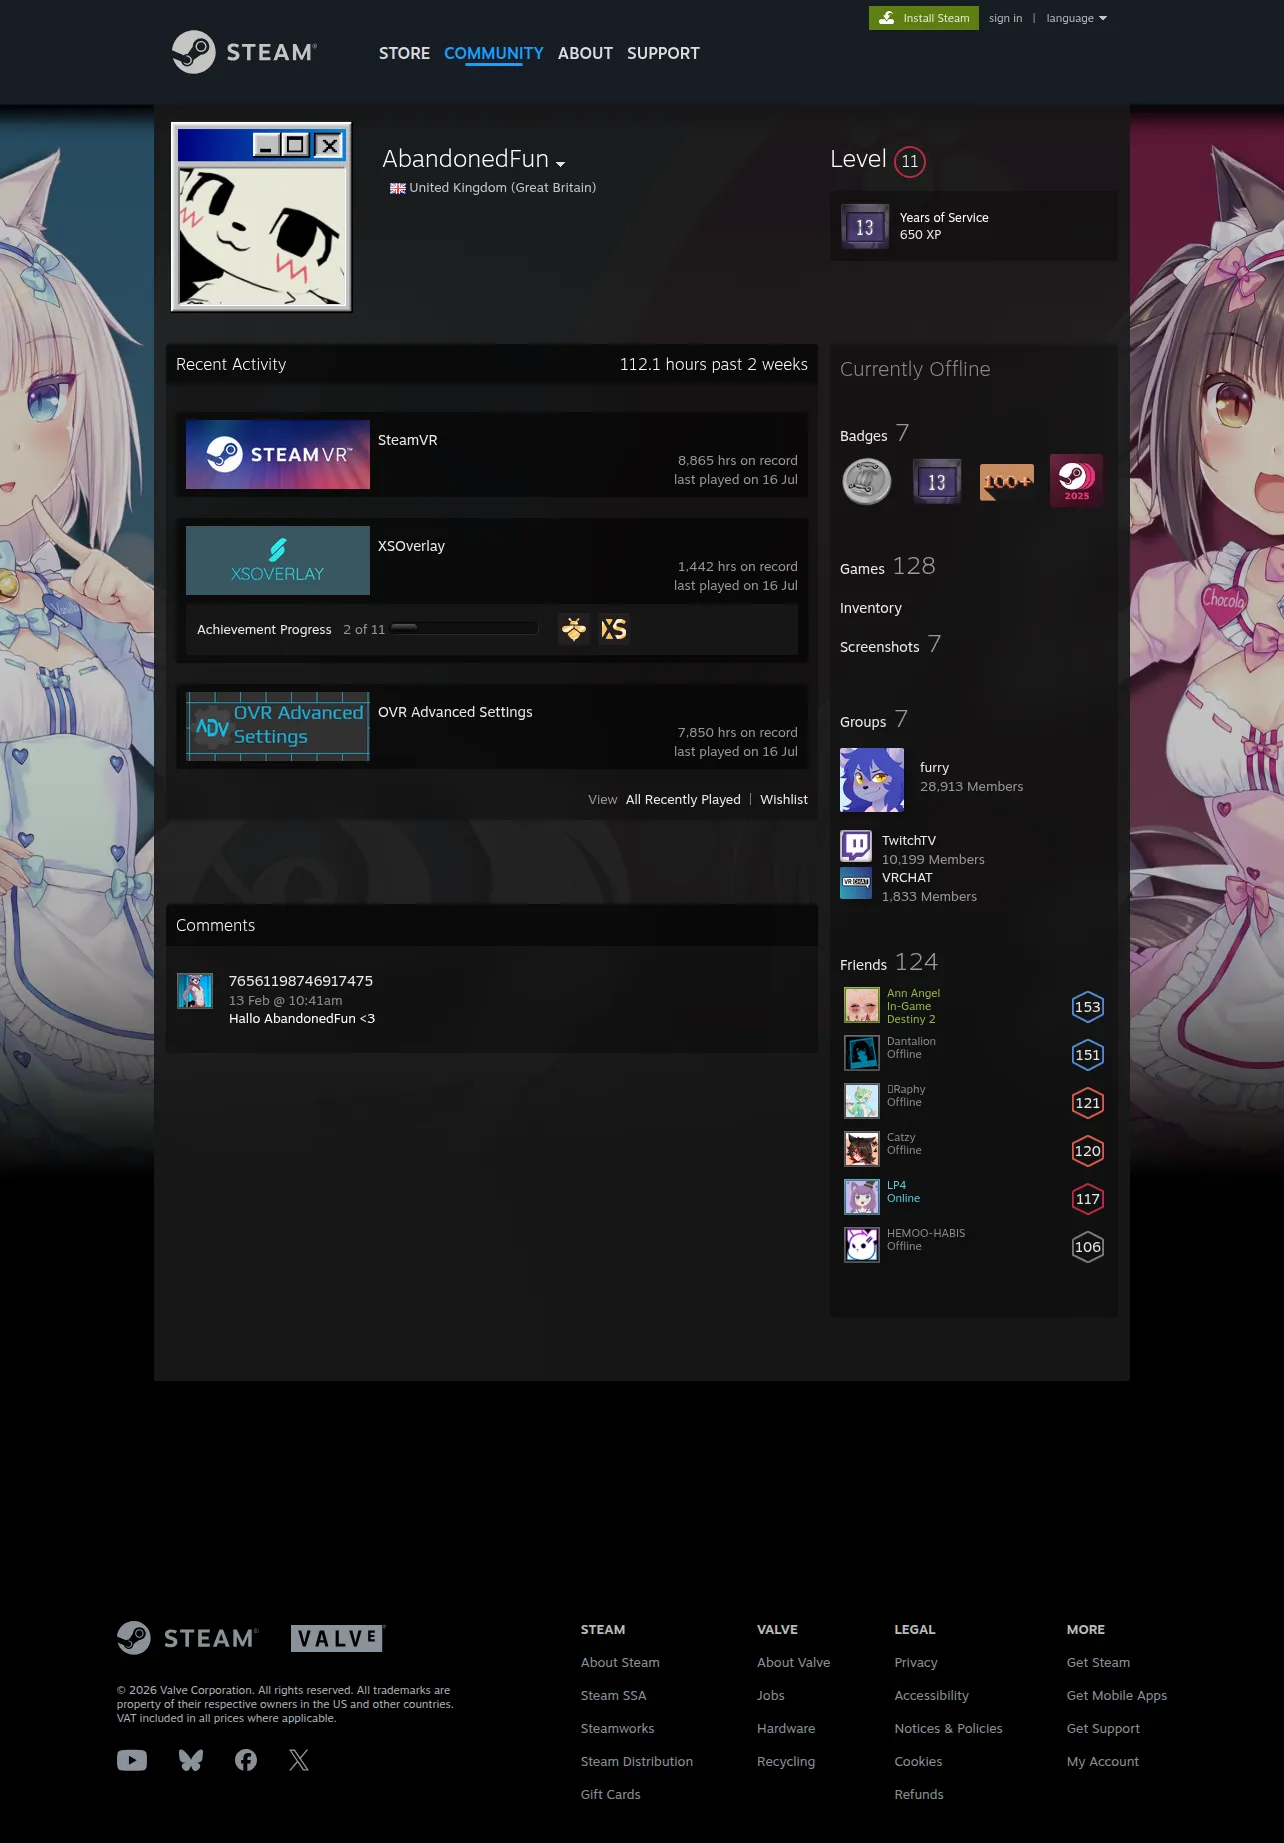Viewport: 1284px width, 1843px height.
Task: Open the Wishlist link
Action: click(x=784, y=800)
